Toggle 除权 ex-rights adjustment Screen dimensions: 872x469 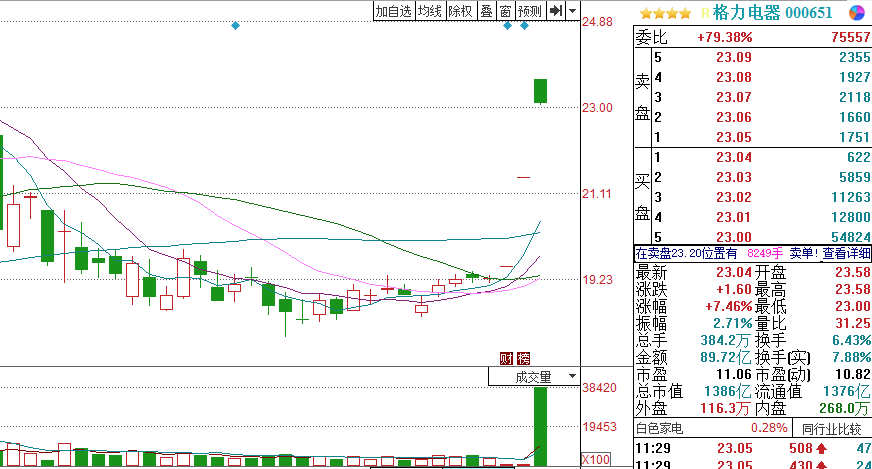pos(460,11)
